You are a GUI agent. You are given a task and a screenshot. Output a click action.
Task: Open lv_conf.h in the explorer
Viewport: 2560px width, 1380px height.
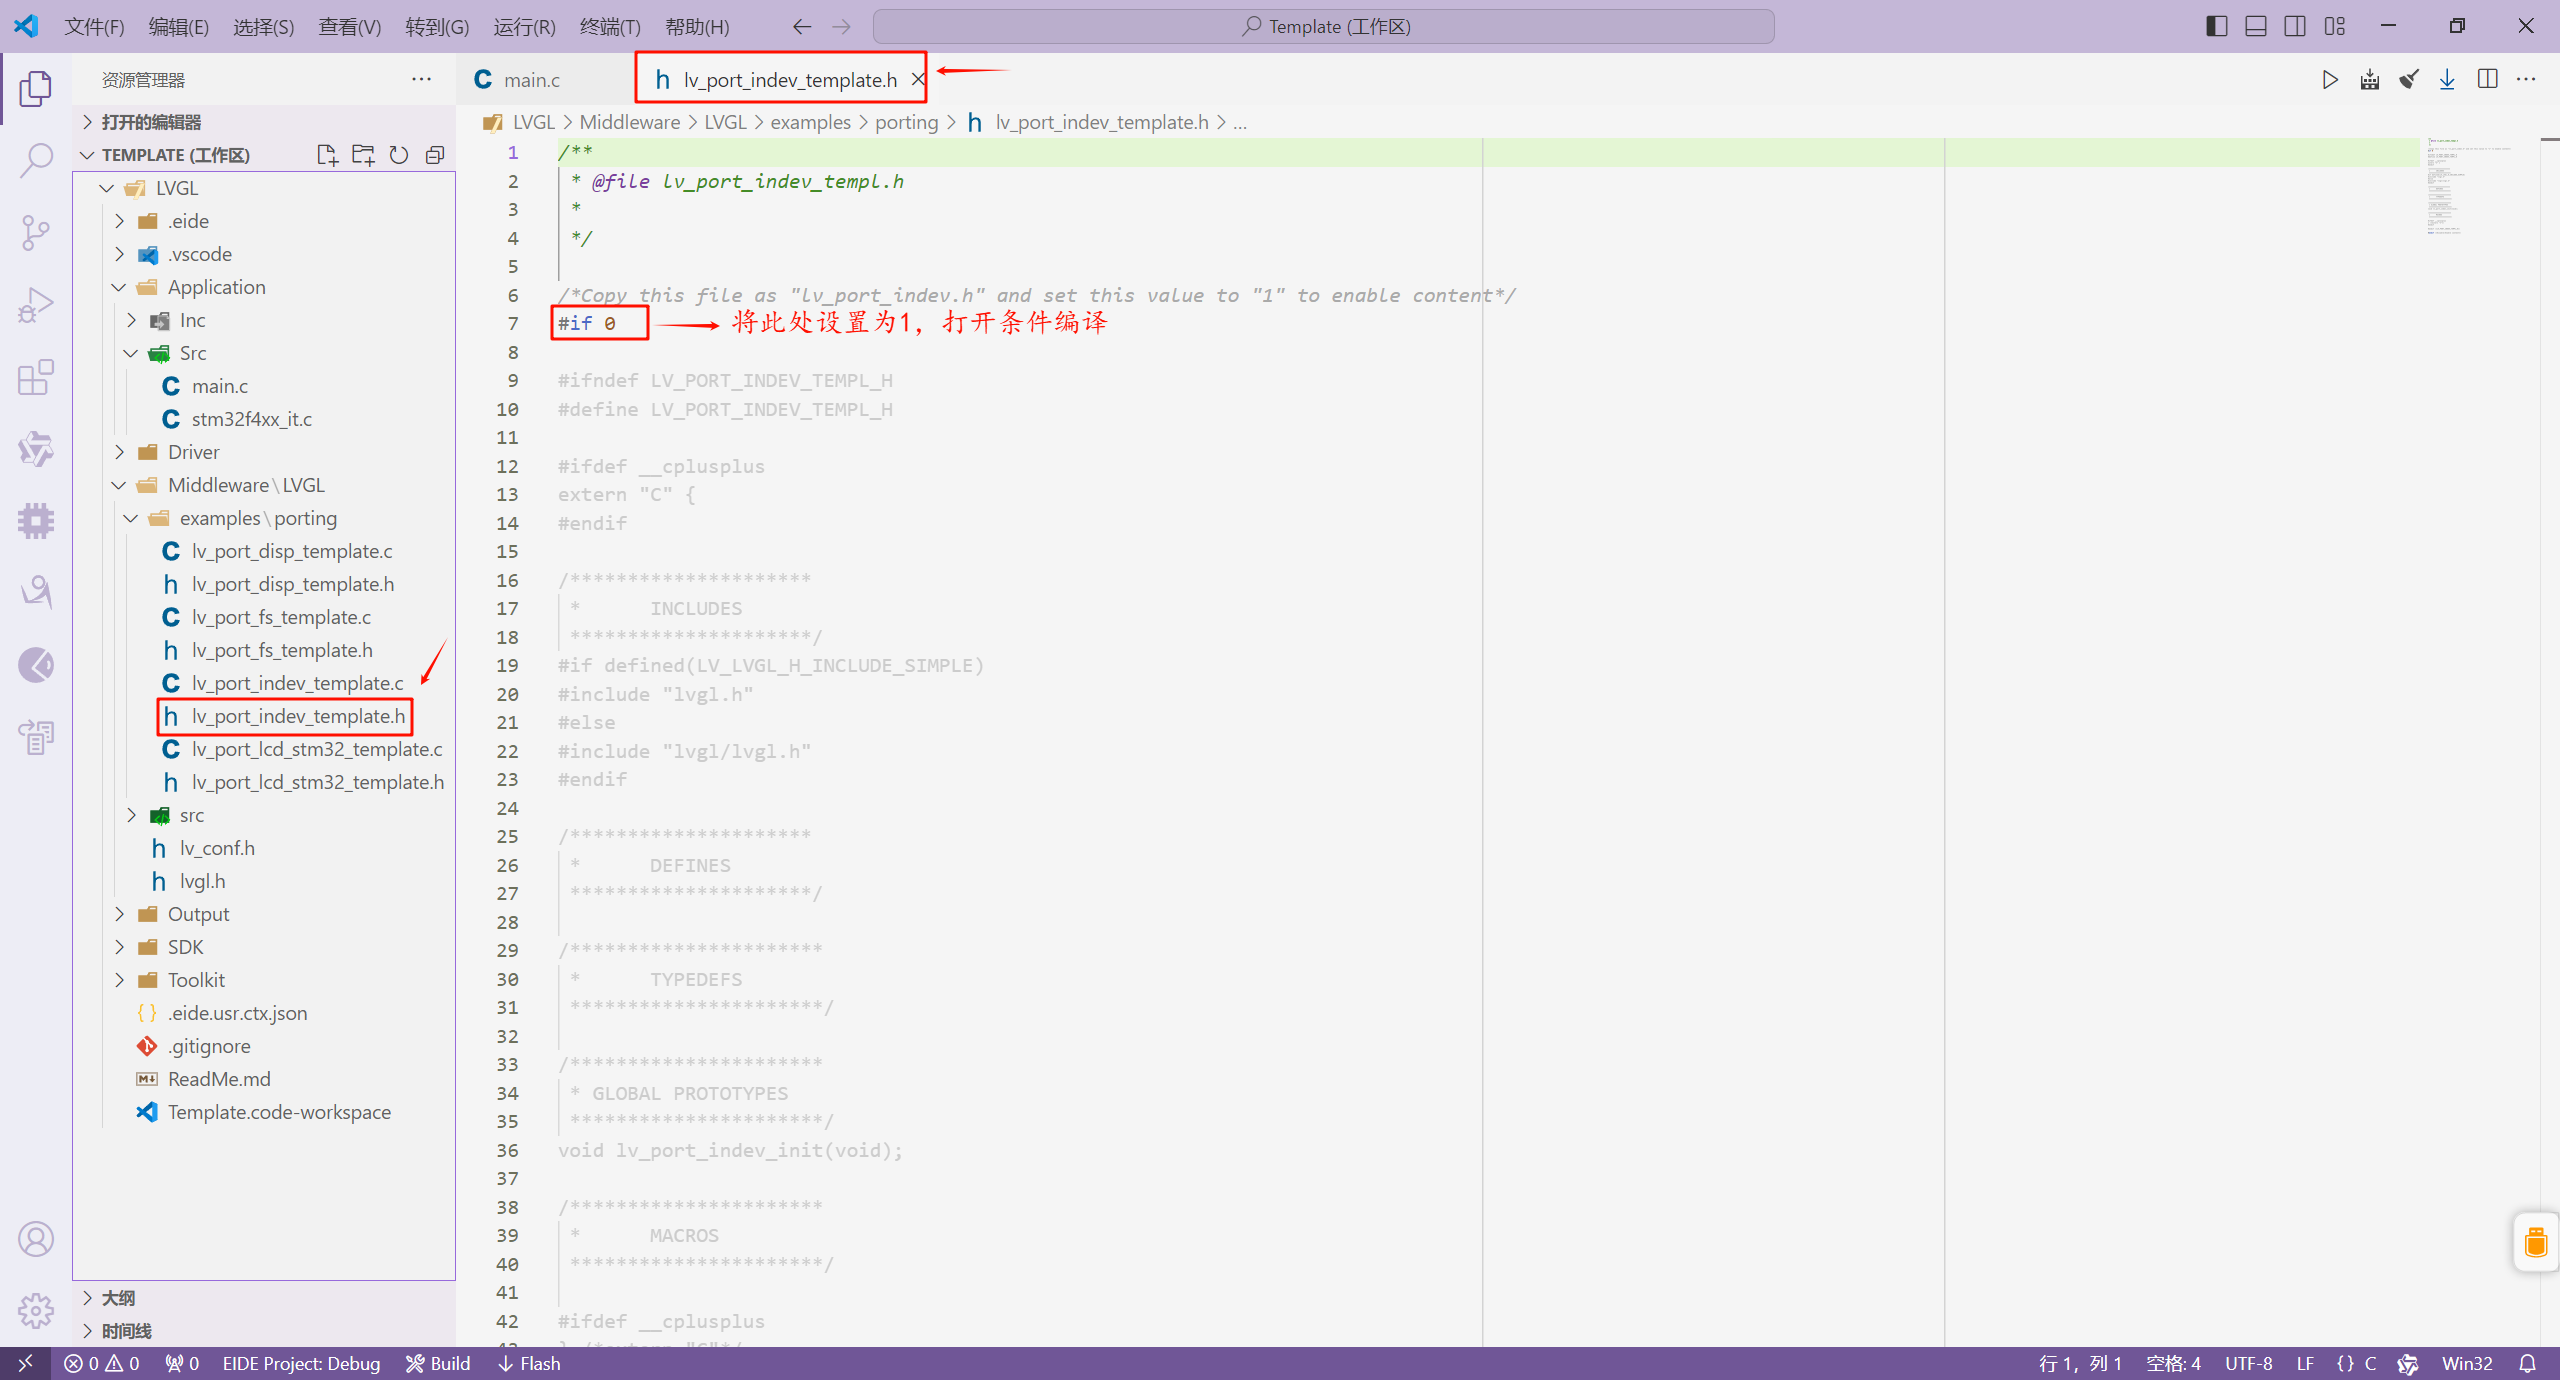(x=217, y=848)
